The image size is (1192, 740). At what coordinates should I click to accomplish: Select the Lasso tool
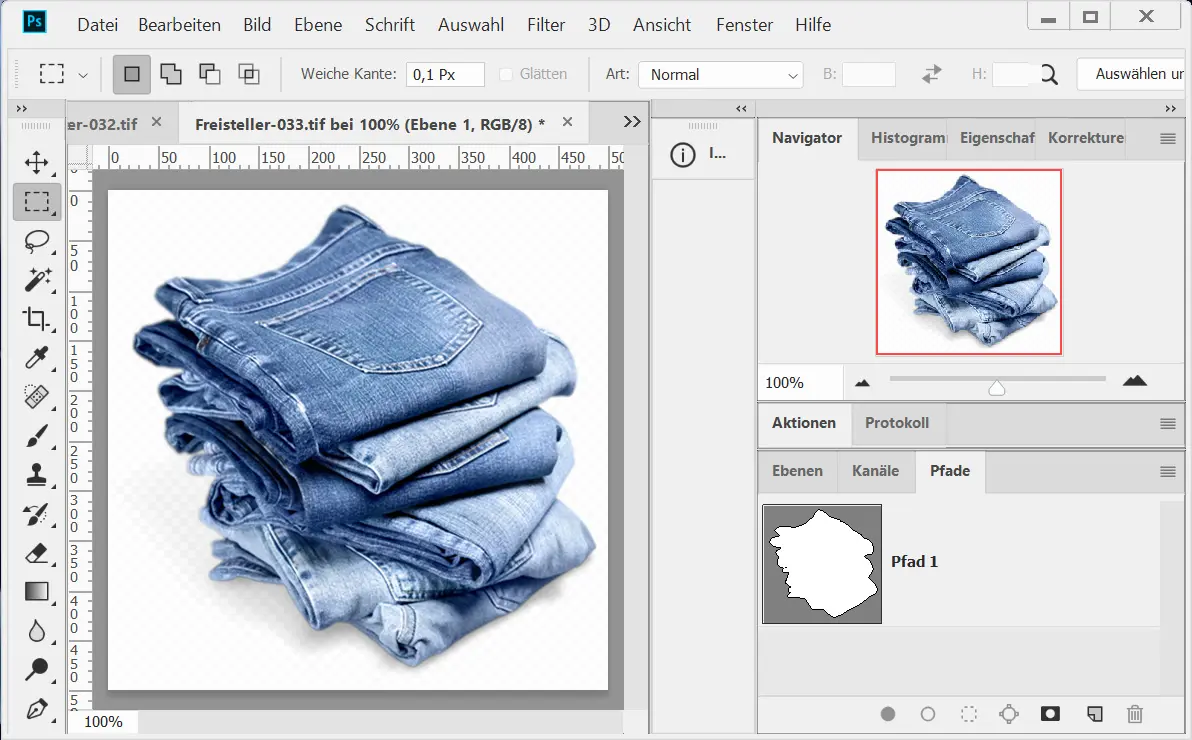[37, 241]
